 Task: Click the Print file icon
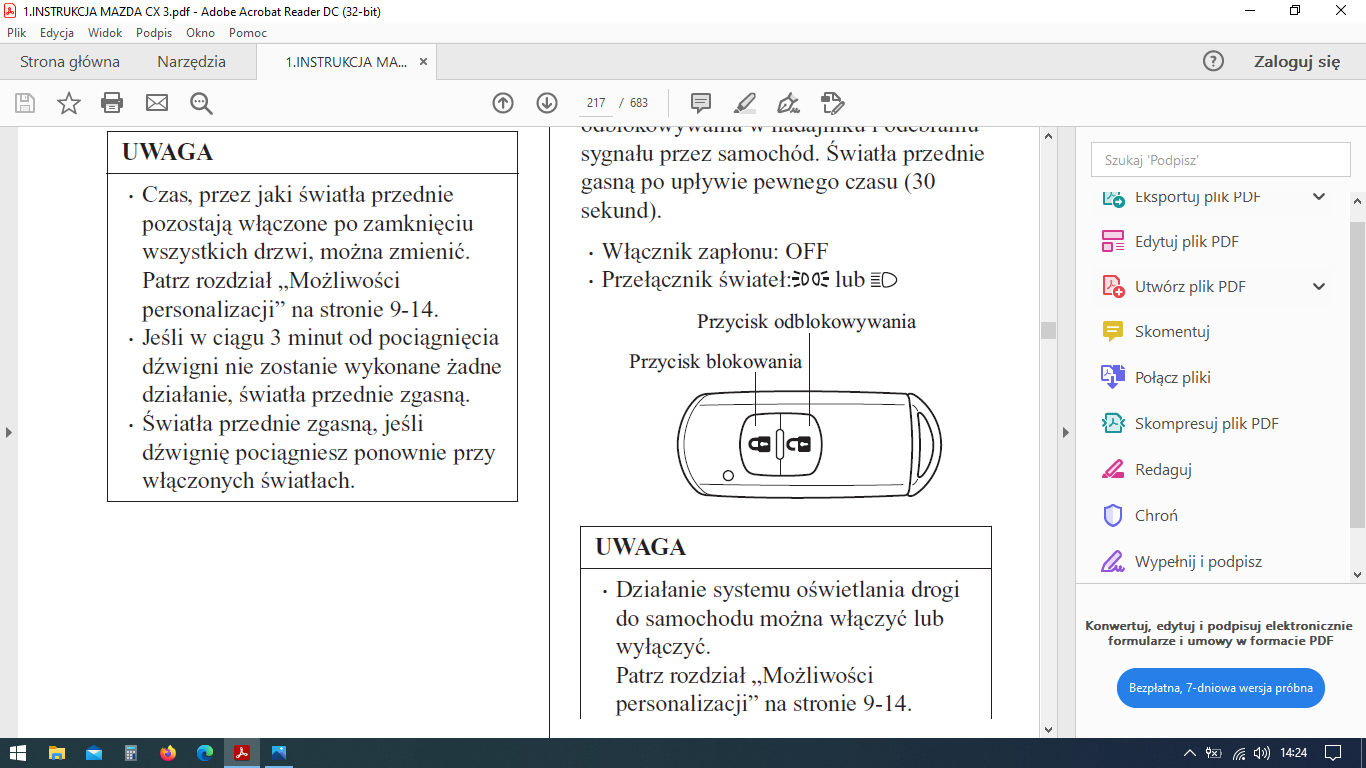click(x=112, y=103)
